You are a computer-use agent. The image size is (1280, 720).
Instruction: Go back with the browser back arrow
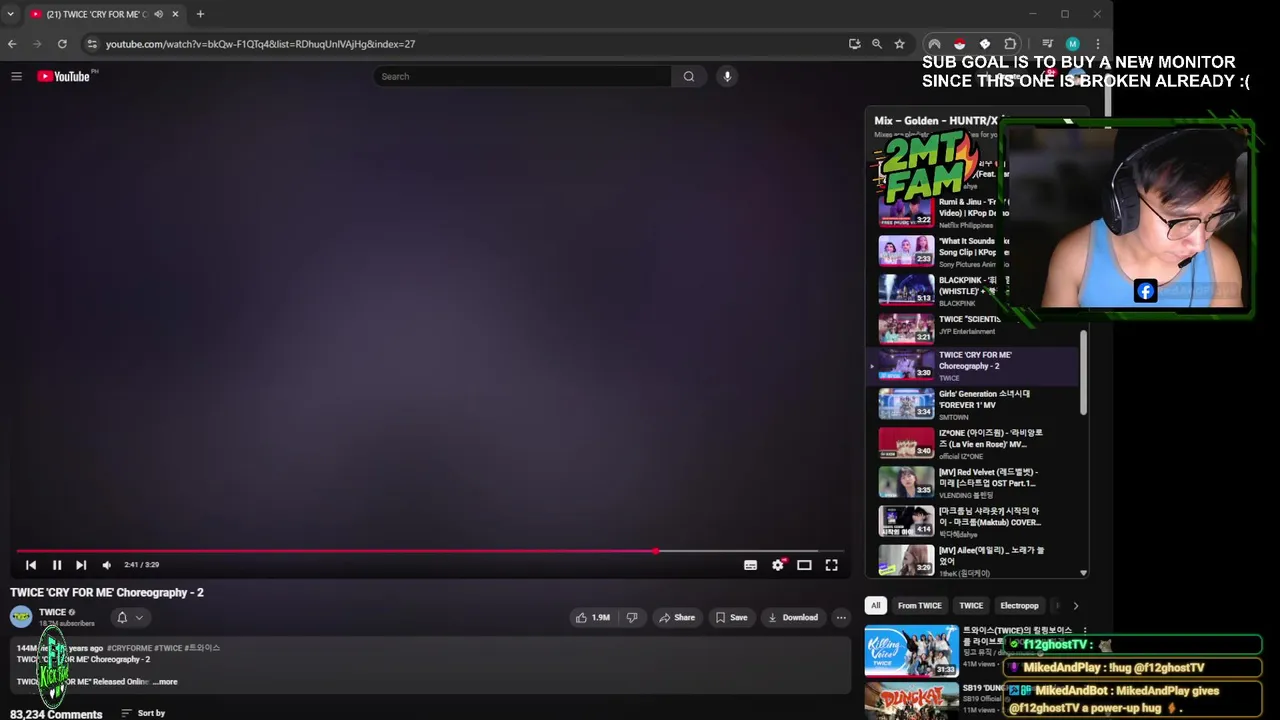[x=12, y=44]
